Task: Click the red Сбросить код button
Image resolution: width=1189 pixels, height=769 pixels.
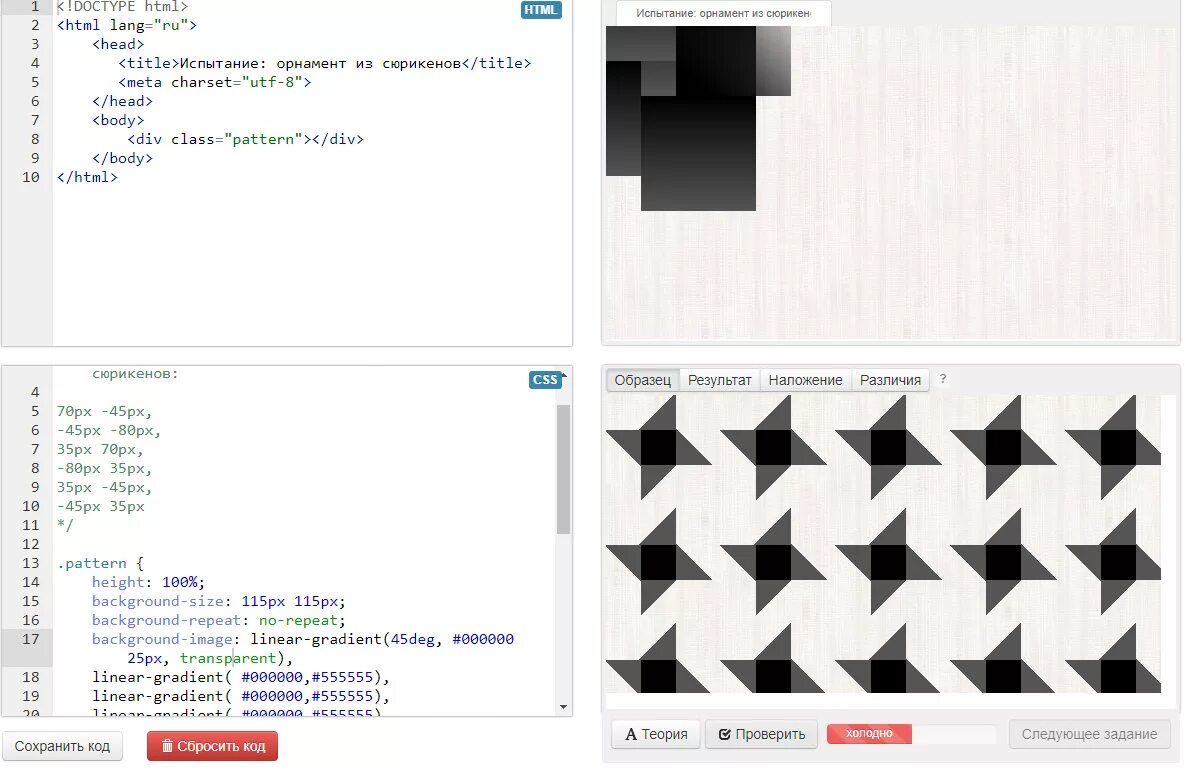Action: pyautogui.click(x=212, y=746)
